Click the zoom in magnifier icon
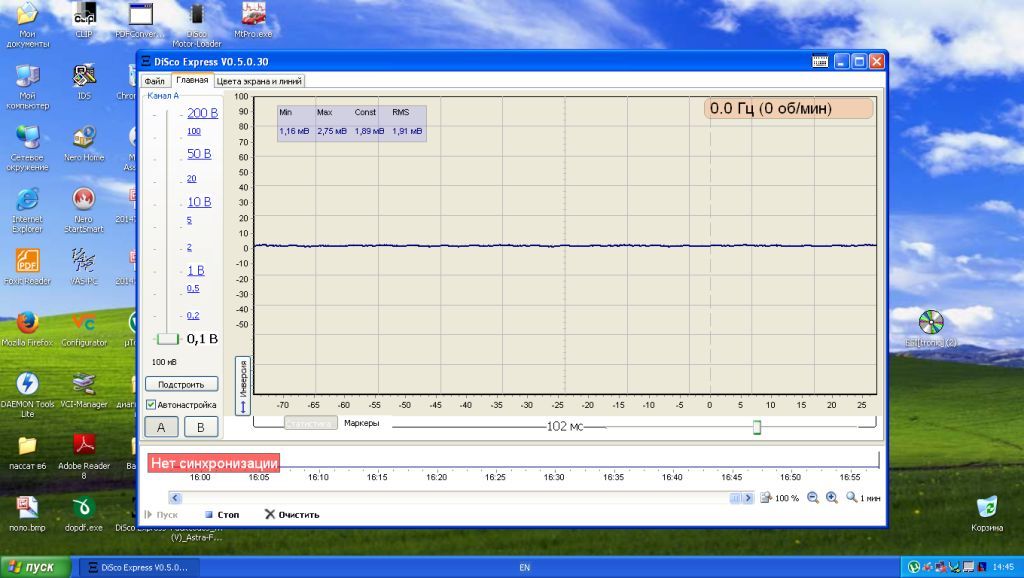 (831, 498)
